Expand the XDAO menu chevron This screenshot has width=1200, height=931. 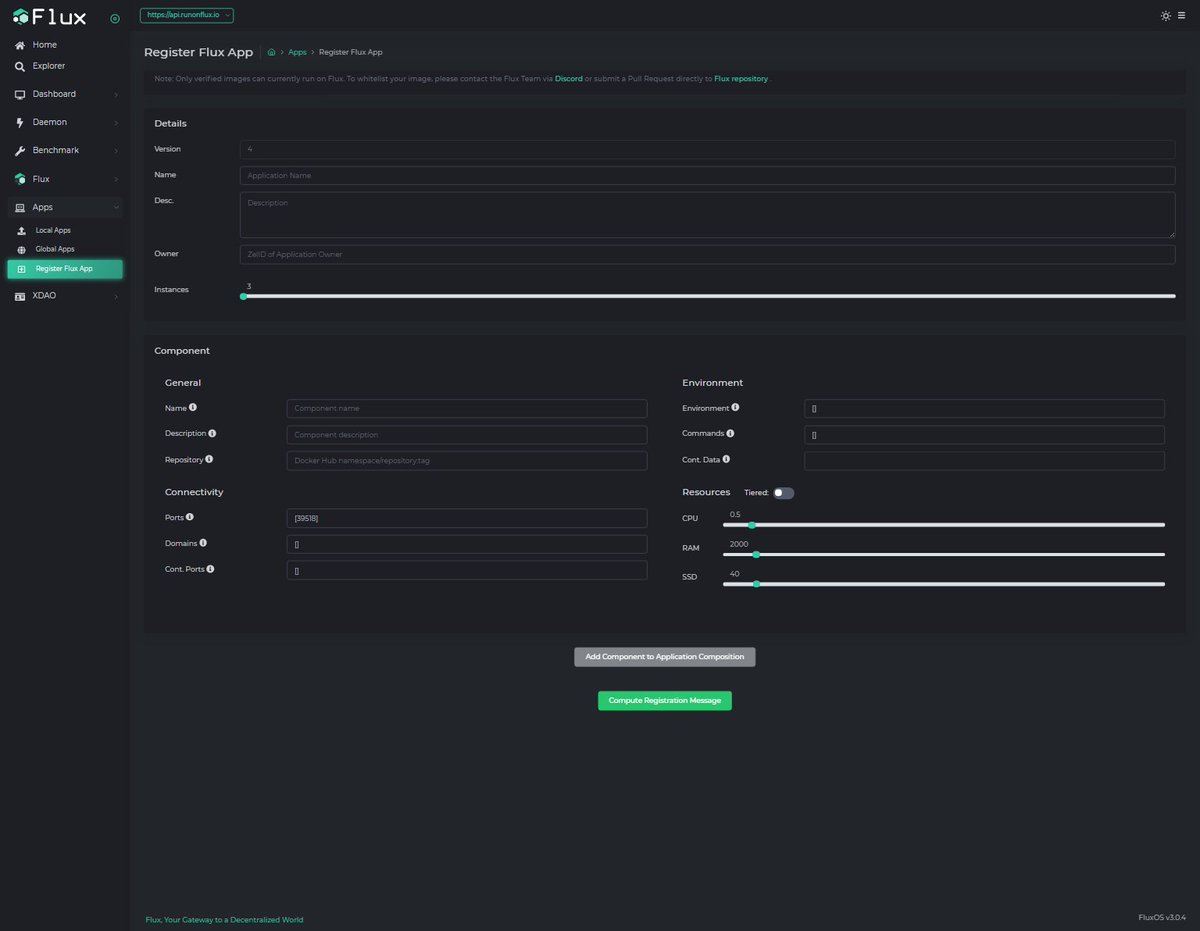116,296
